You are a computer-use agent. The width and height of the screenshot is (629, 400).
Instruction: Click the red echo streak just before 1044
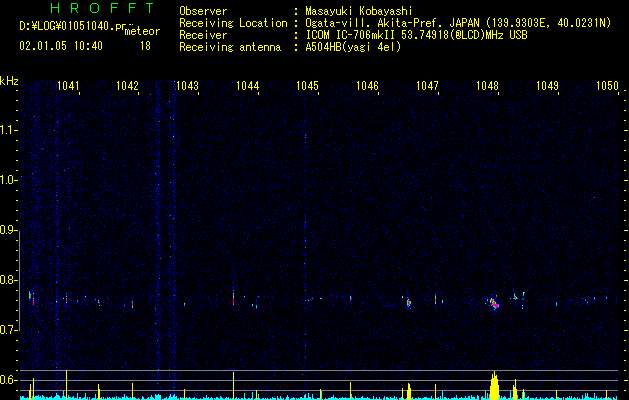(233, 298)
